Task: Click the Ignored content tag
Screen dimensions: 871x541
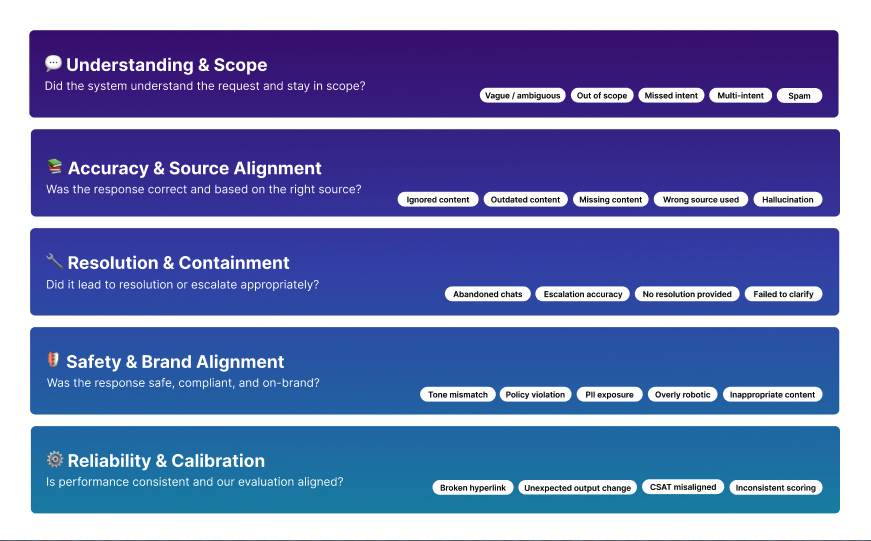Action: (438, 200)
